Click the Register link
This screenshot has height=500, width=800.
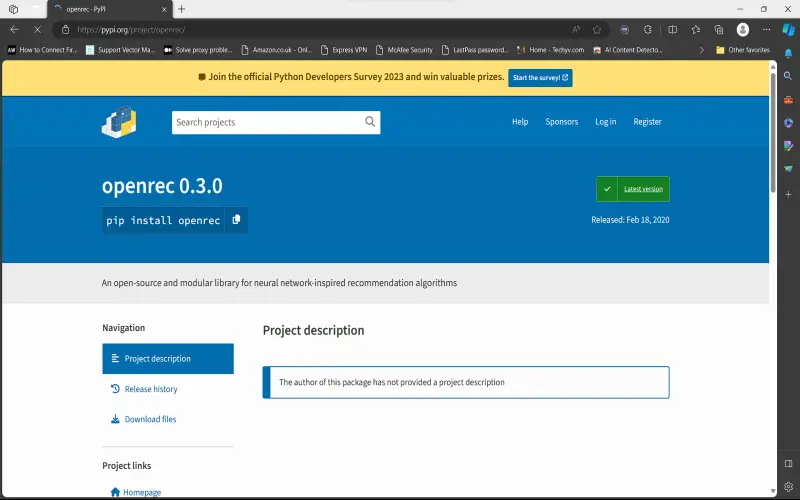[647, 121]
